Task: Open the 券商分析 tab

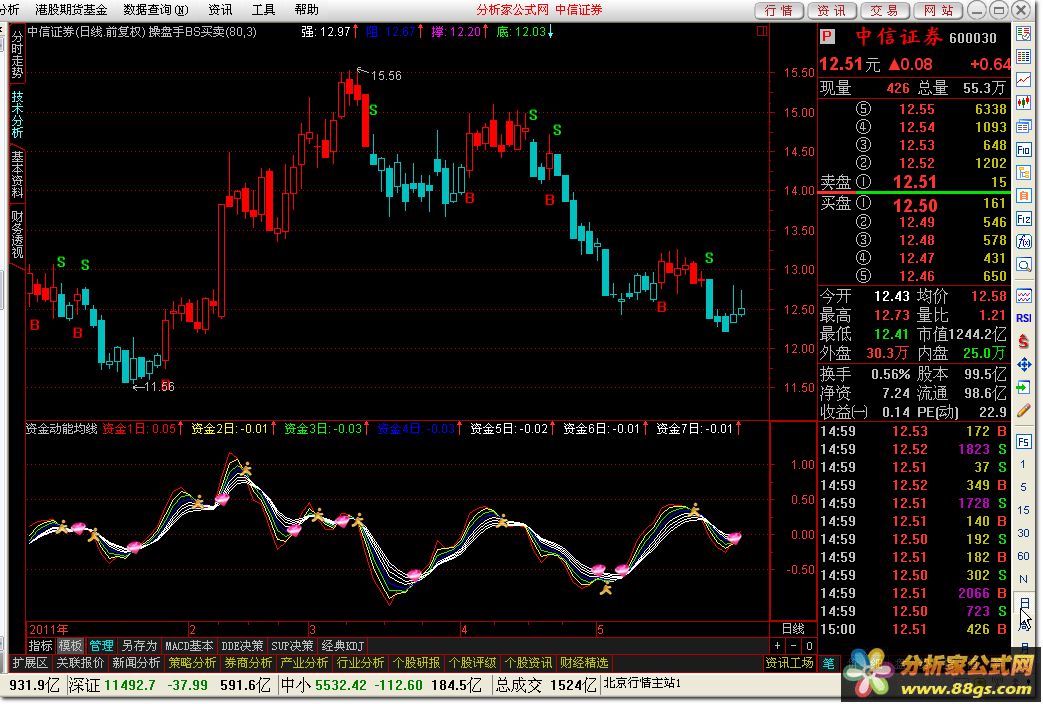Action: tap(248, 663)
